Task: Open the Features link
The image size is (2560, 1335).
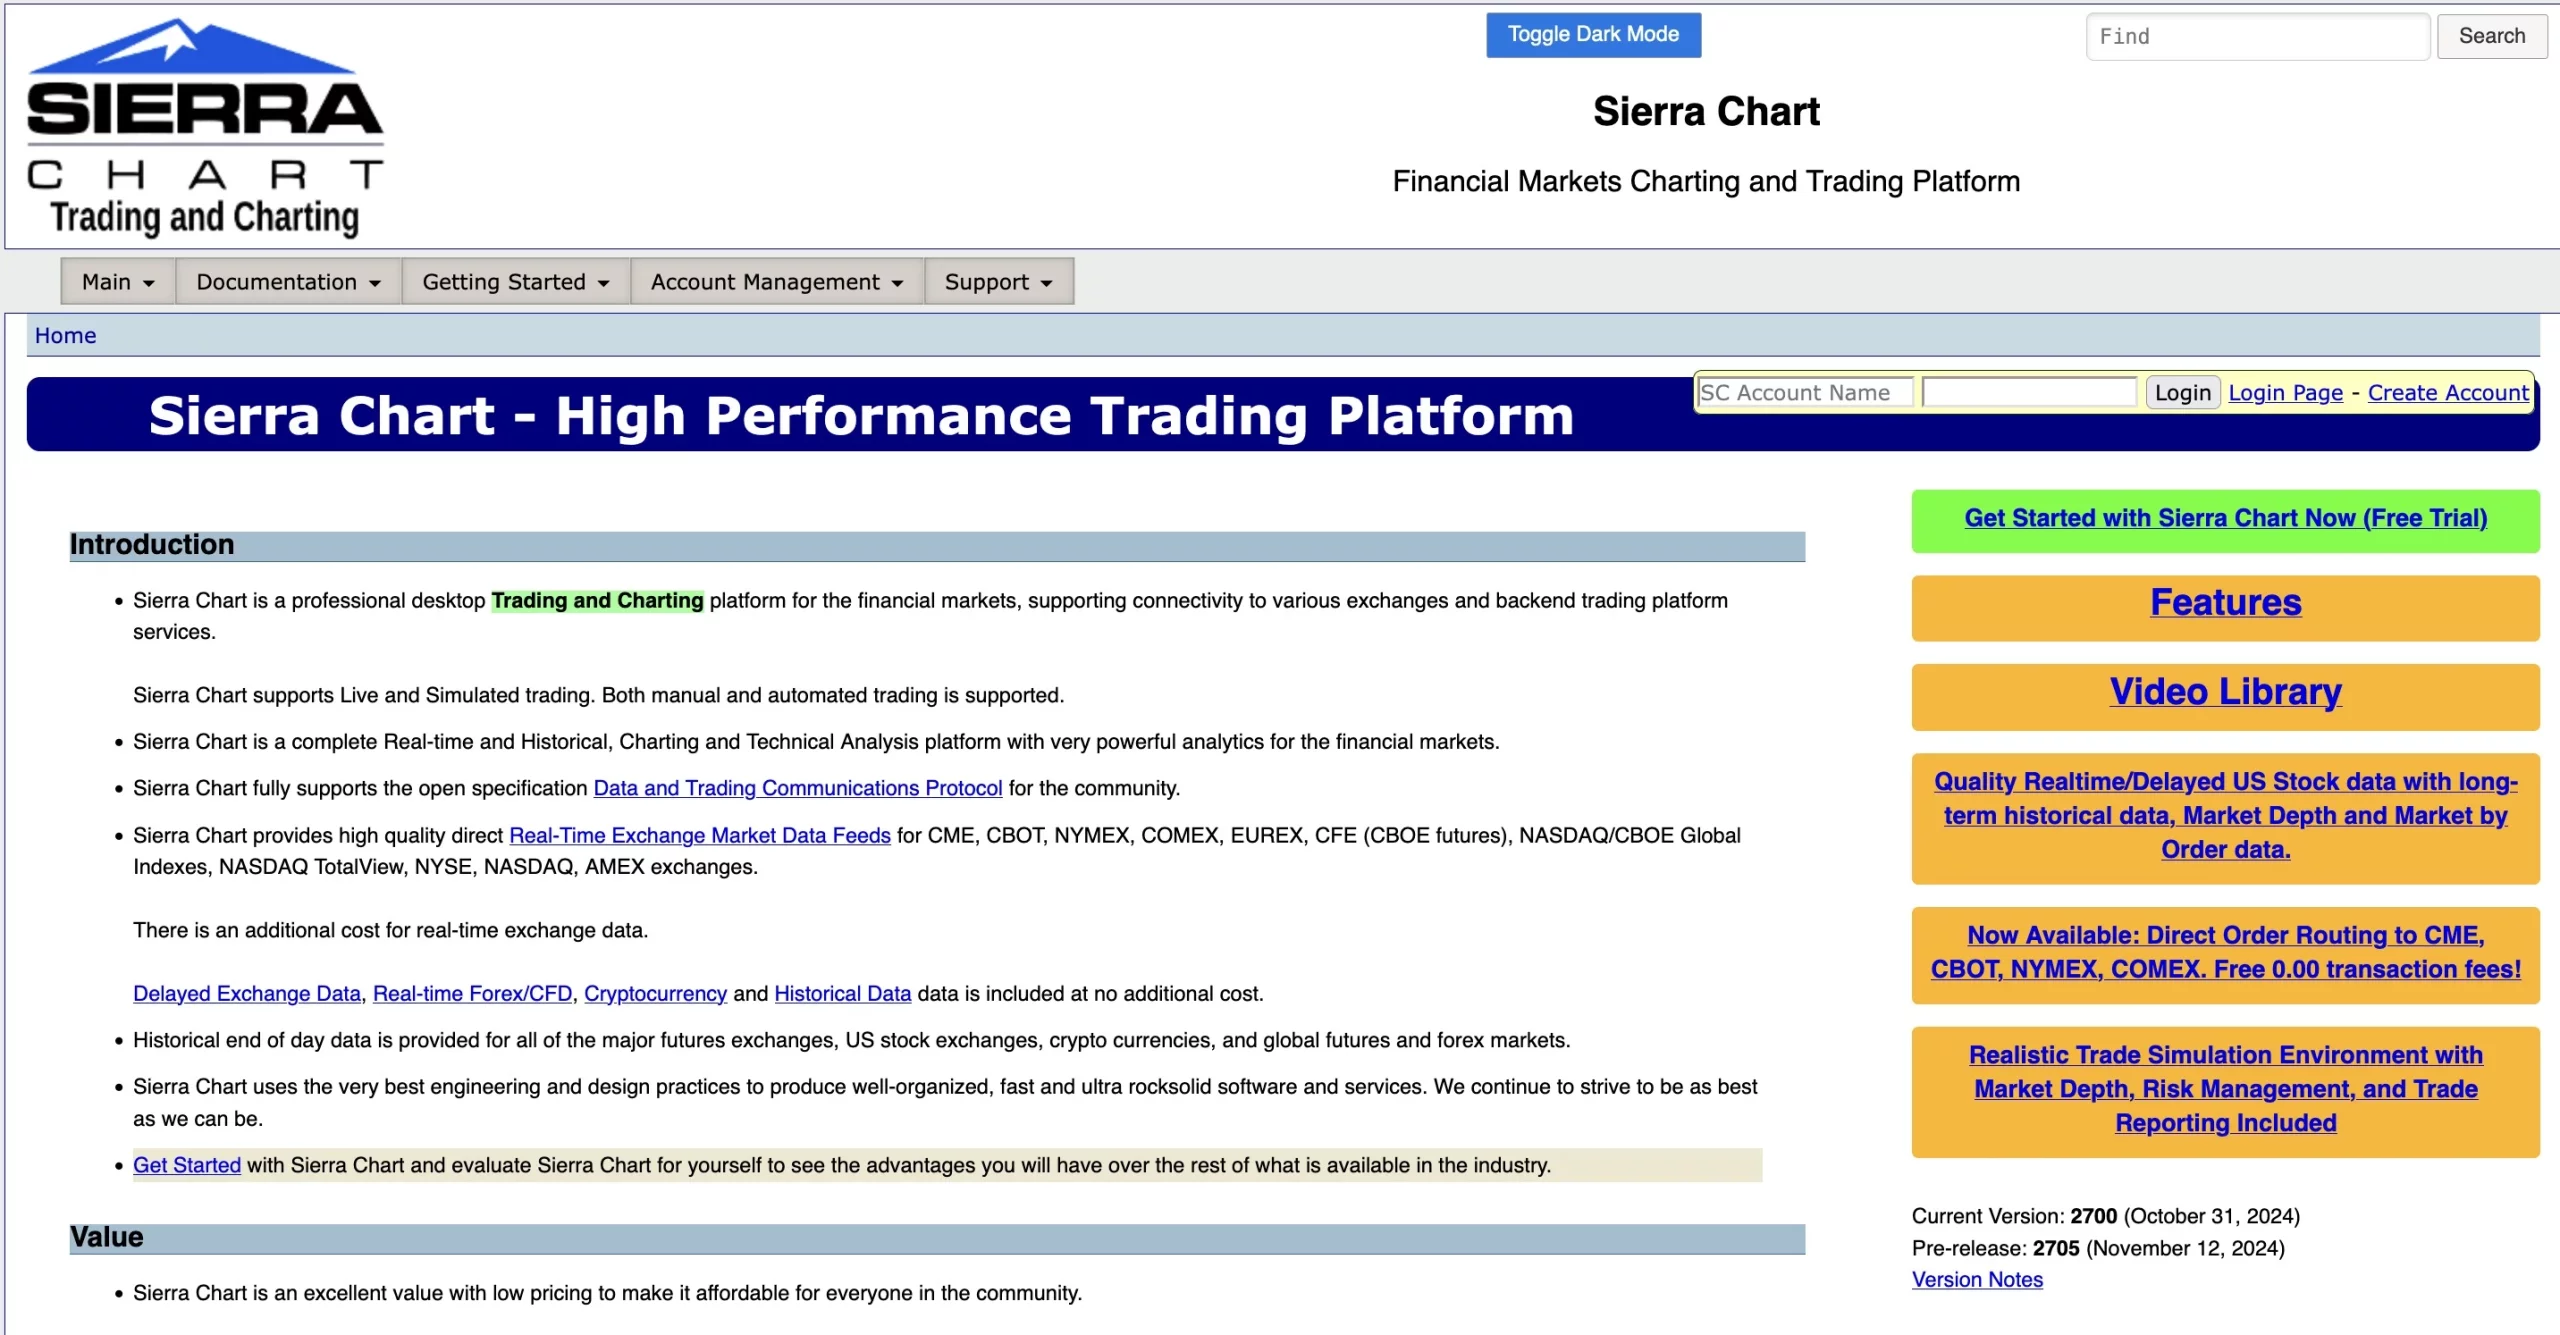Action: tap(2225, 603)
